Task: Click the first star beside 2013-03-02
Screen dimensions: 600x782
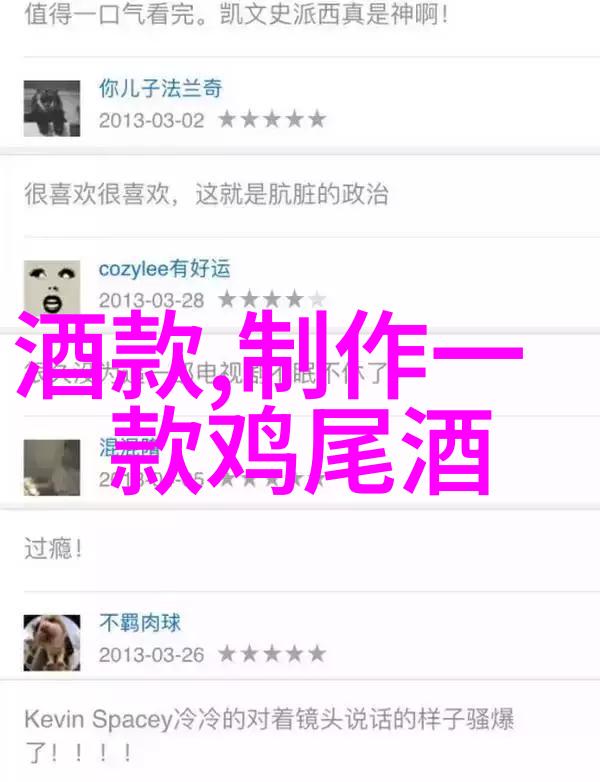Action: point(227,120)
